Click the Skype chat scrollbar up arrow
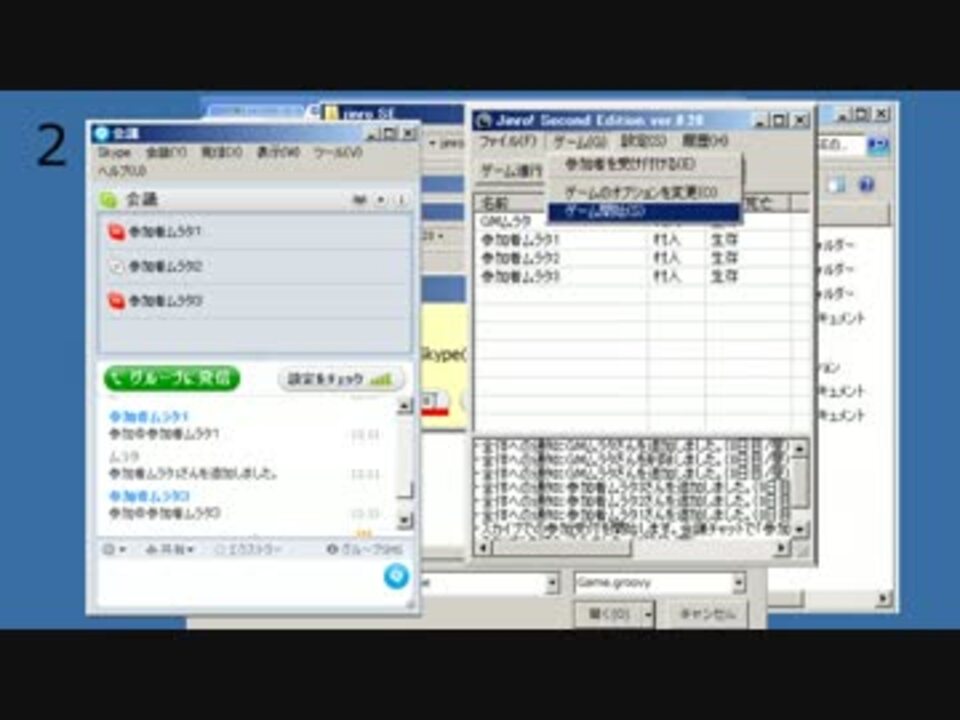The image size is (960, 720). click(405, 406)
